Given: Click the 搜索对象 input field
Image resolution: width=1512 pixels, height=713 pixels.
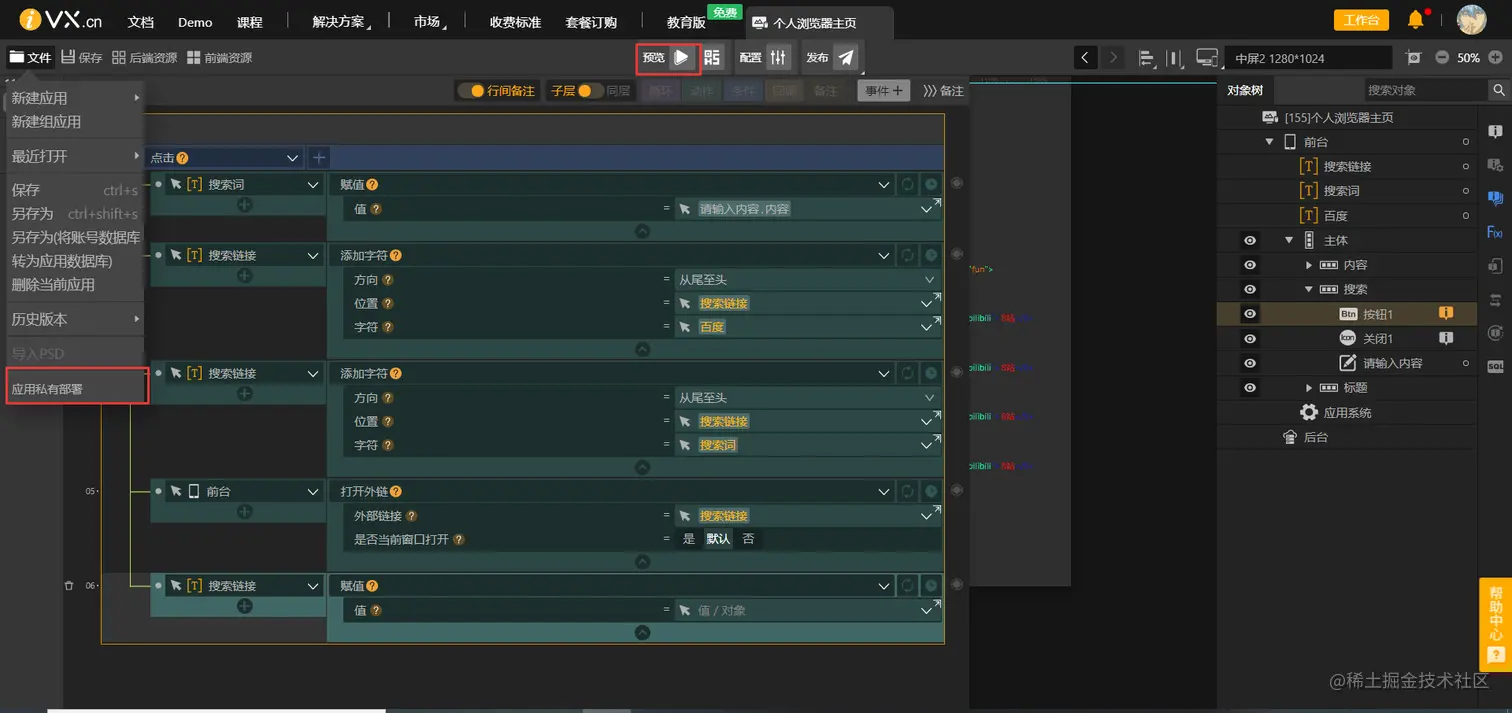Looking at the screenshot, I should click(x=1425, y=90).
